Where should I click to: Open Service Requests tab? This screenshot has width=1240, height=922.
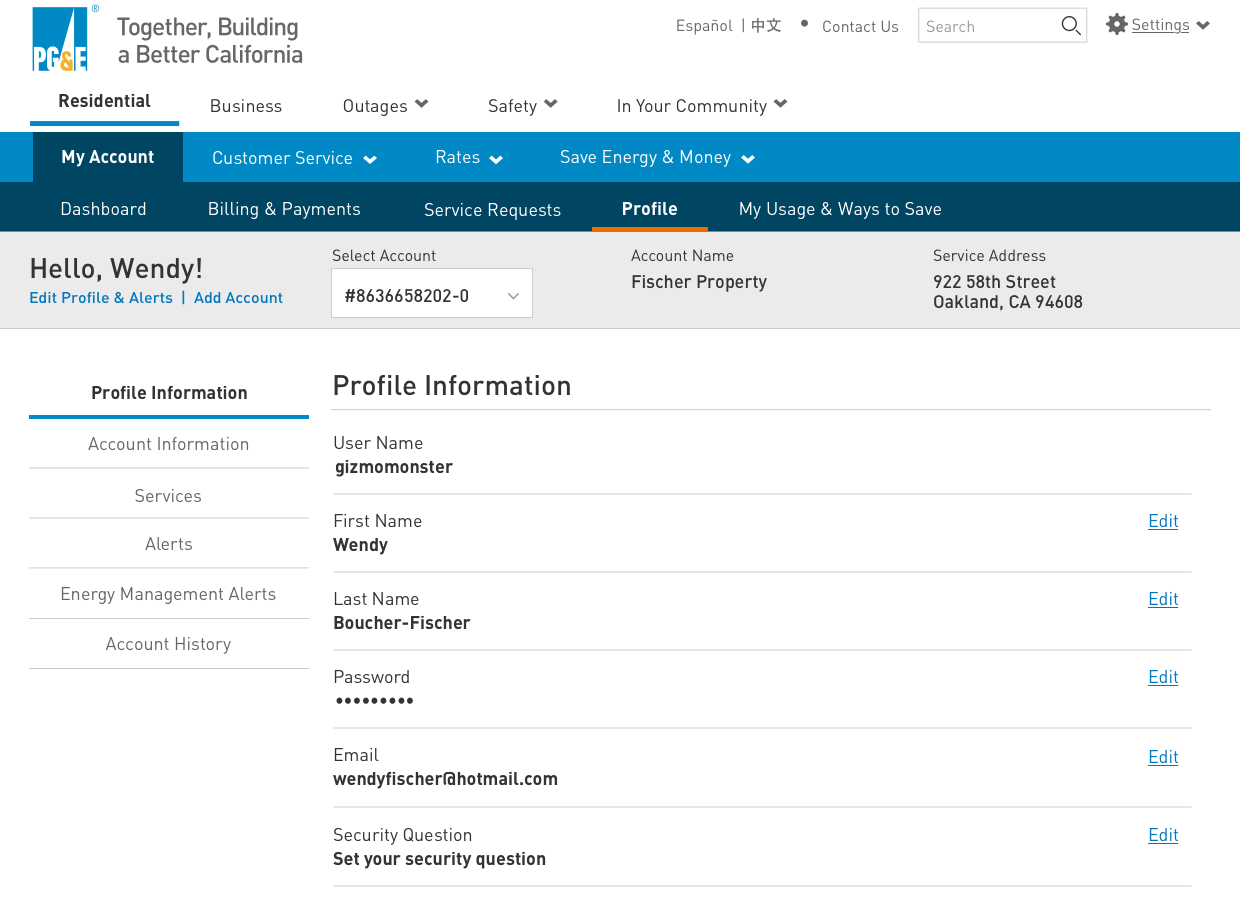coord(492,210)
